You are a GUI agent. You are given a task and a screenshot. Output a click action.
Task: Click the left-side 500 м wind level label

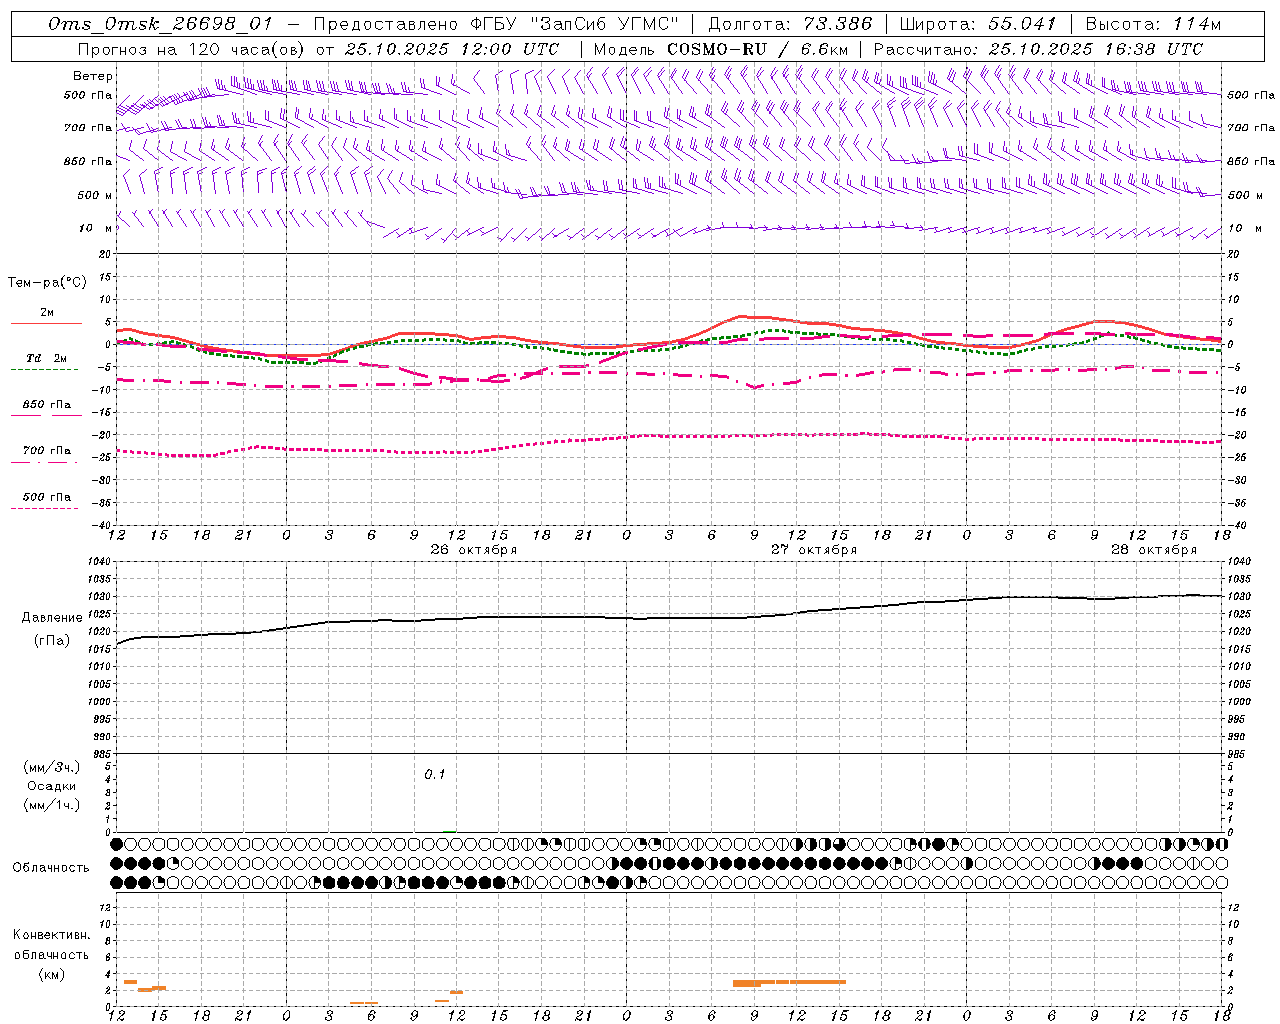pyautogui.click(x=95, y=195)
